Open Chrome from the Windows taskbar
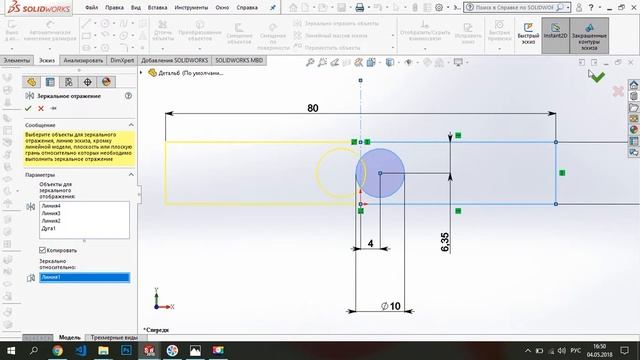This screenshot has width=640, height=360. click(x=58, y=351)
